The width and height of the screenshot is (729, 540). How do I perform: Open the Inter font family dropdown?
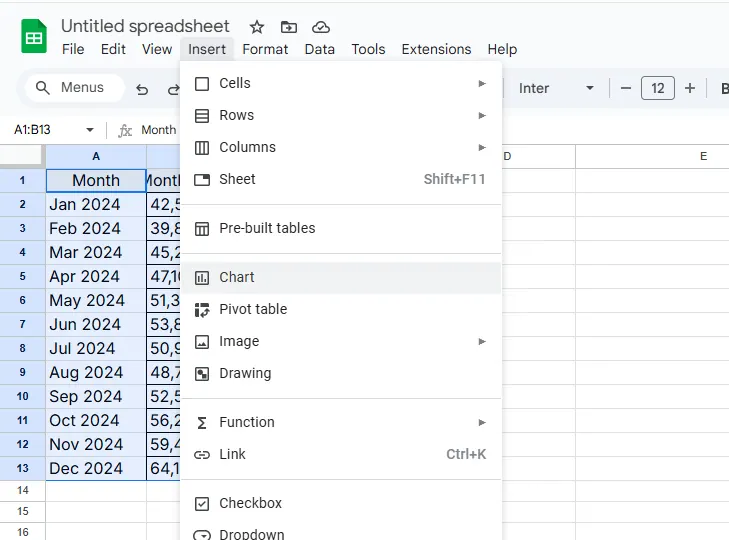[x=556, y=88]
